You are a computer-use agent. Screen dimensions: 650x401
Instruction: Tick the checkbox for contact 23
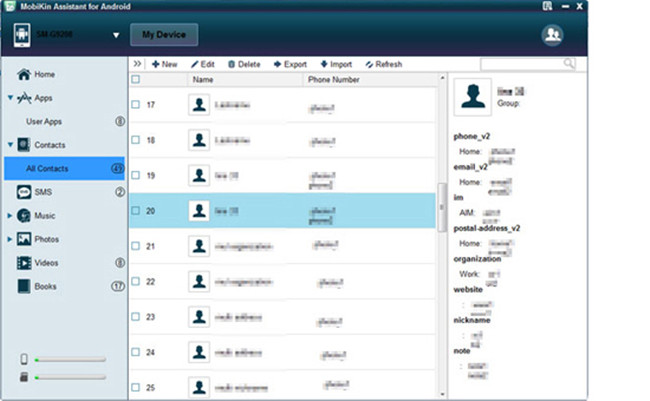[x=136, y=317]
